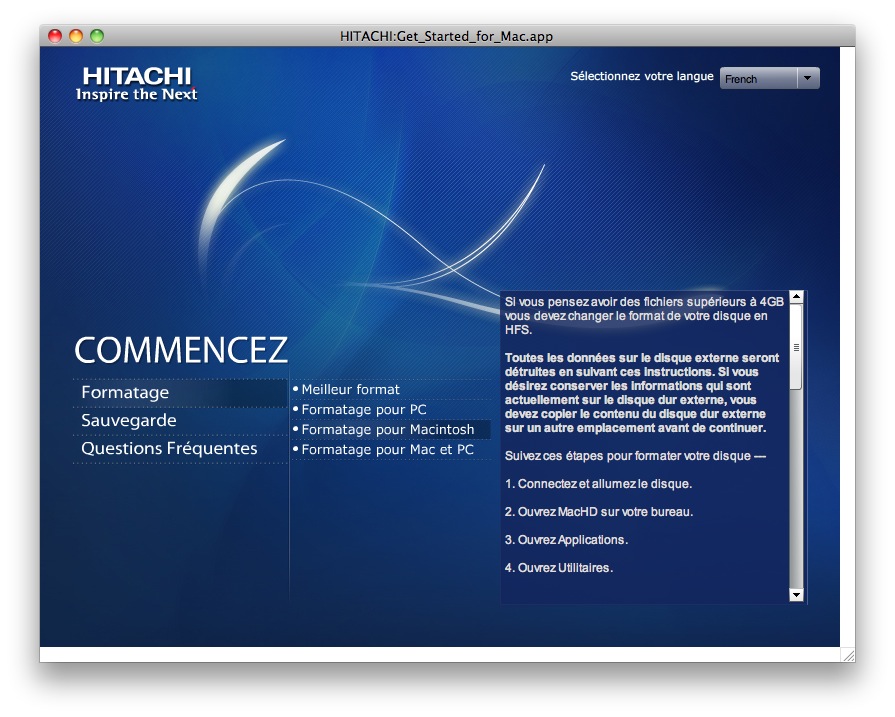This screenshot has width=895, height=717.
Task: Click the Hitachi Inspire the Next logo
Action: (137, 84)
